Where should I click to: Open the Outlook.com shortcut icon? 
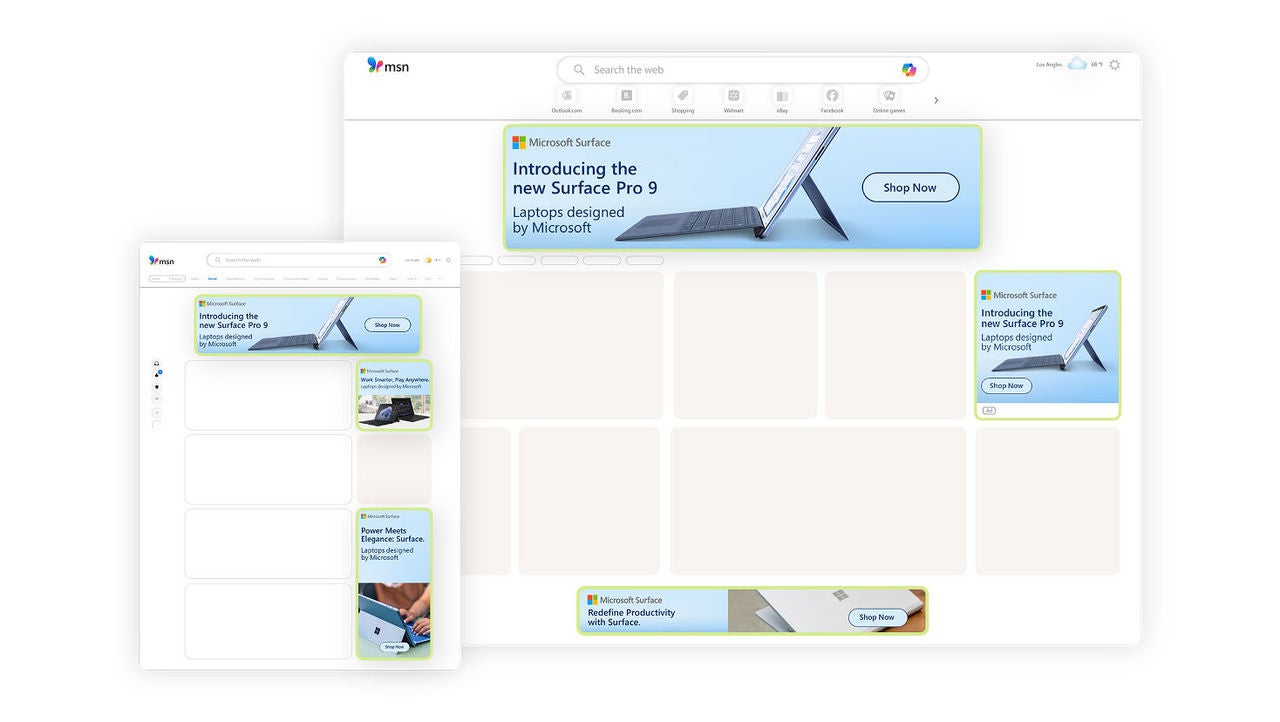[x=566, y=96]
